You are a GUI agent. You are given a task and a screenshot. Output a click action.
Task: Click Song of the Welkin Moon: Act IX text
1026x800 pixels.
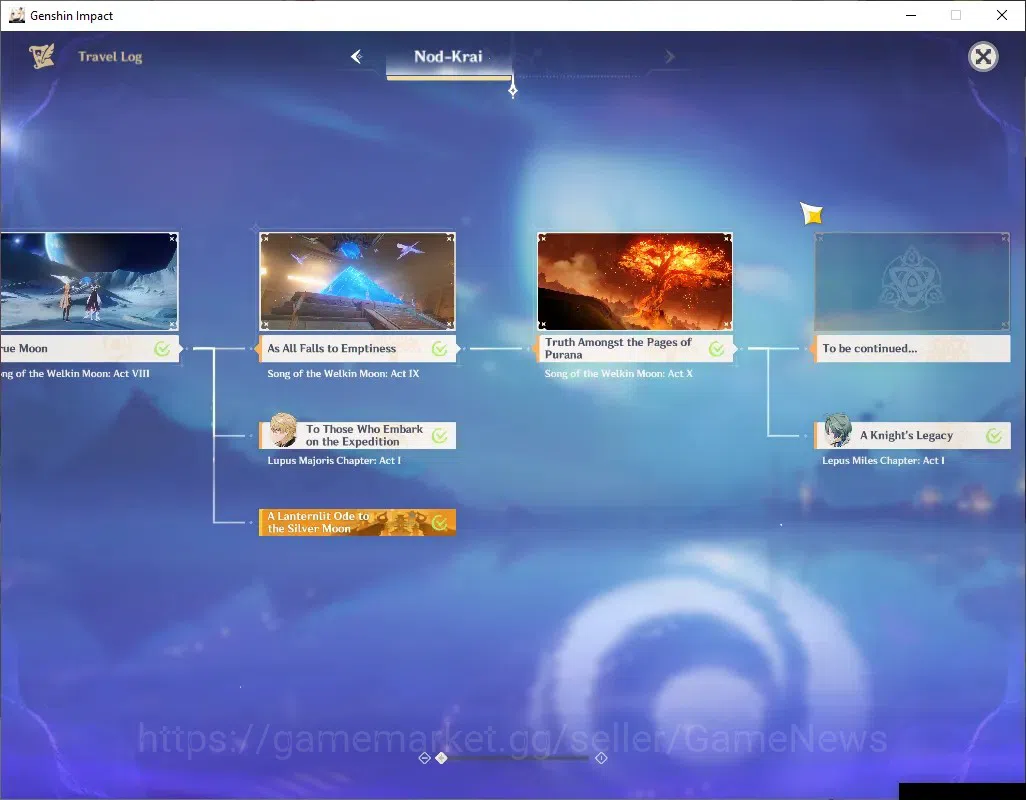click(x=343, y=374)
